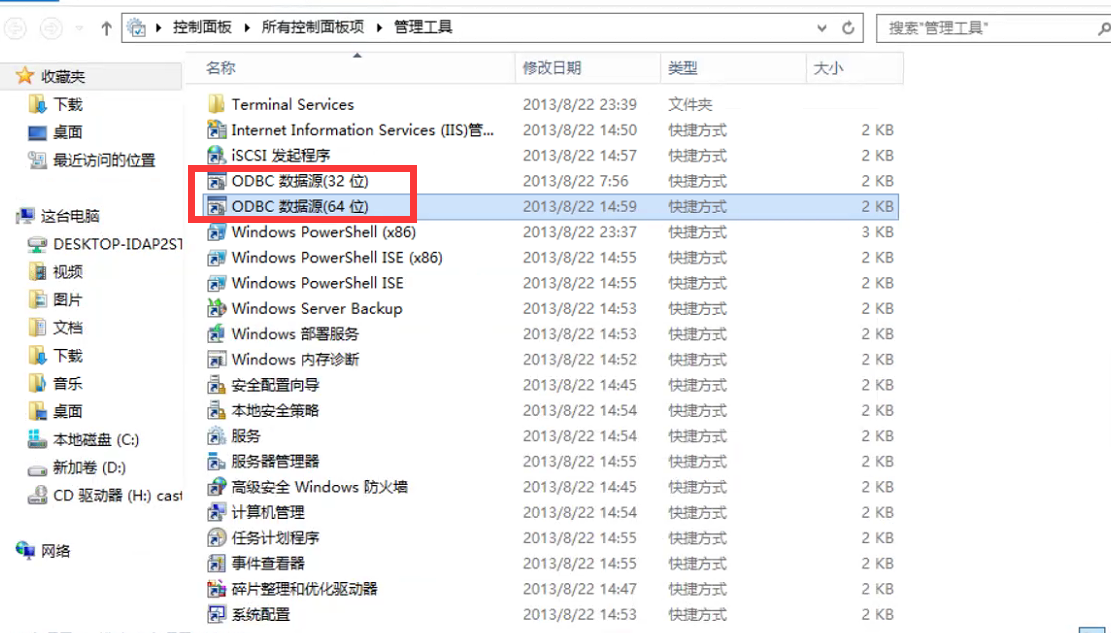Open the recent locations dropdown arrow
The image size is (1111, 633).
[x=79, y=28]
